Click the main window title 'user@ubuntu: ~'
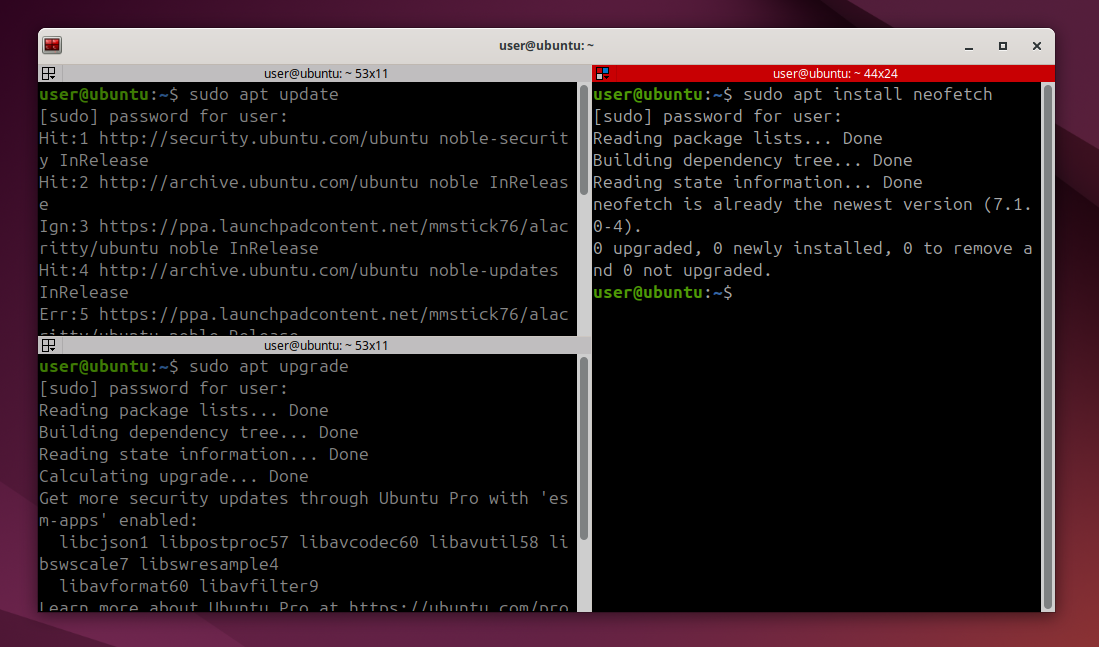 click(x=546, y=46)
